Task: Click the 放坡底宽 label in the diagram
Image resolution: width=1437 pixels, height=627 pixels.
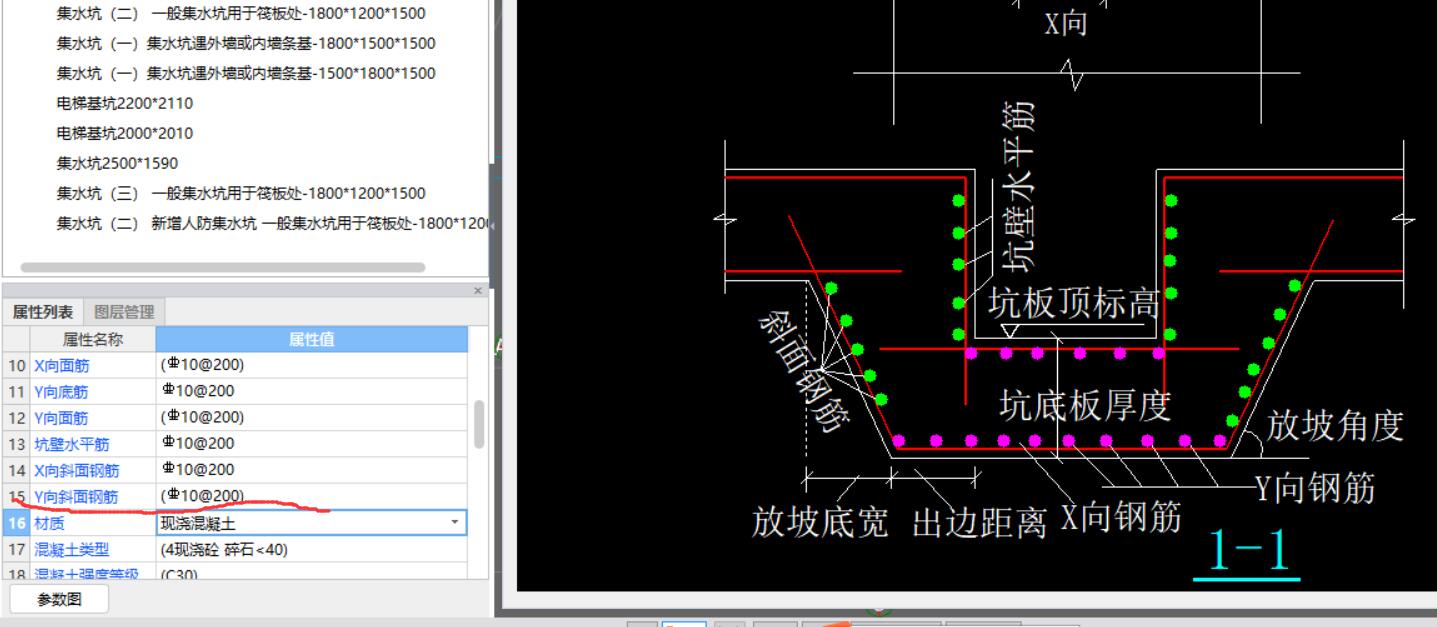Action: [x=820, y=521]
